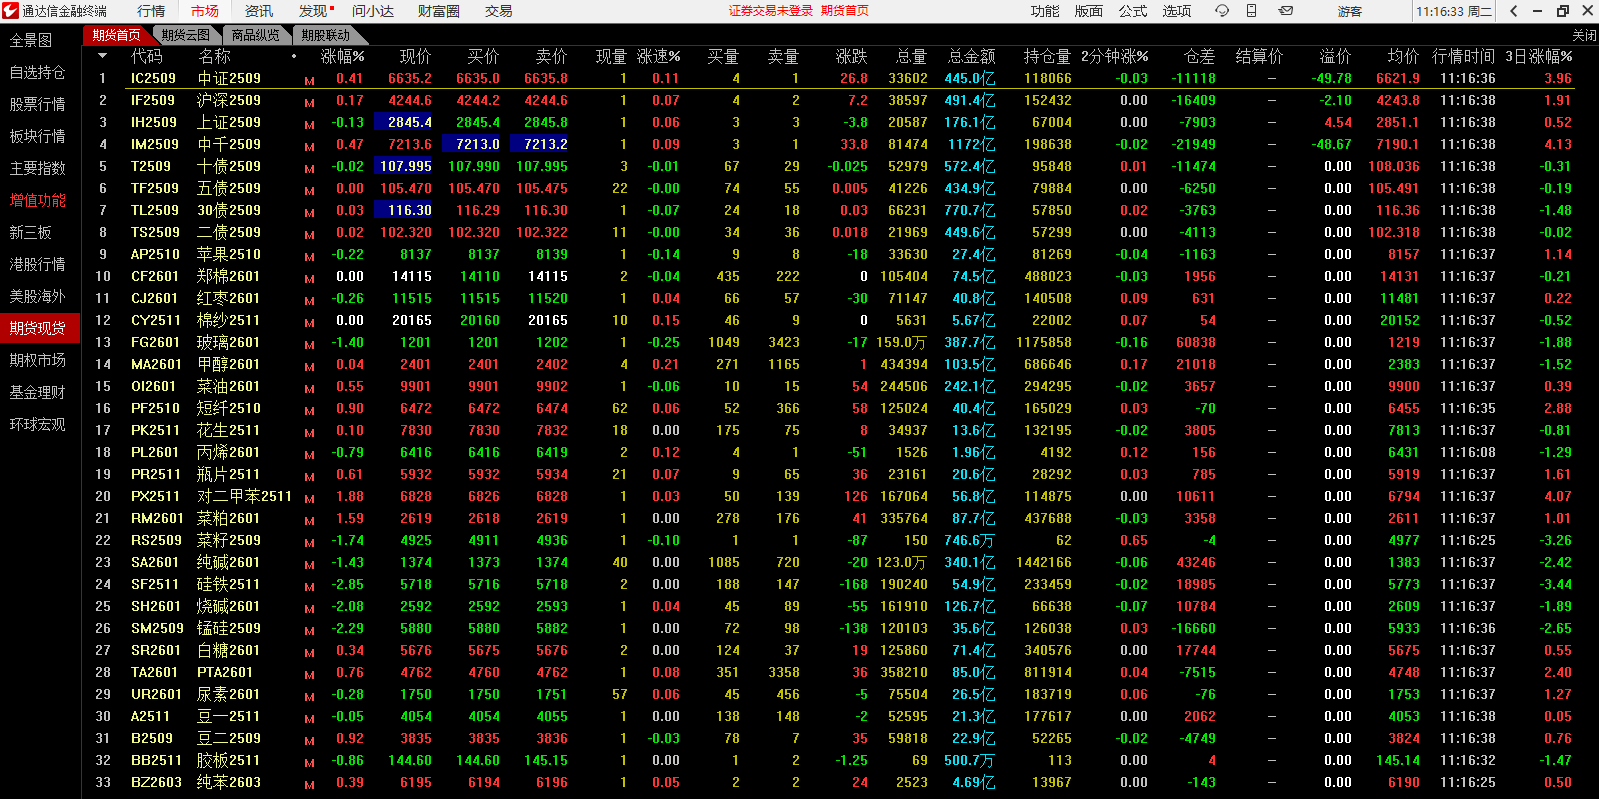Screen dimensions: 1599x799
Task: Restore down the application window
Action: 1563,11
